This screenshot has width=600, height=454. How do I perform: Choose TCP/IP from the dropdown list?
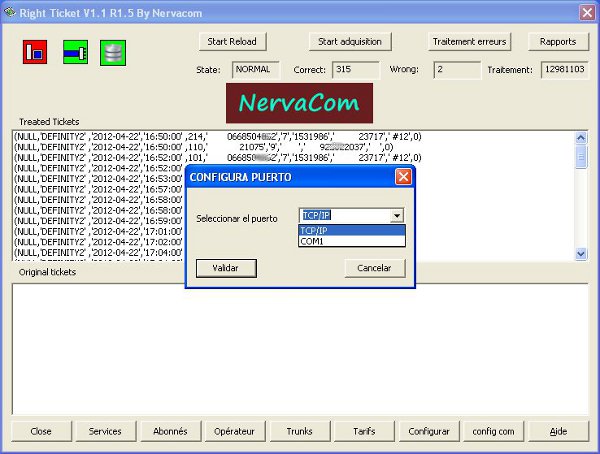[352, 230]
